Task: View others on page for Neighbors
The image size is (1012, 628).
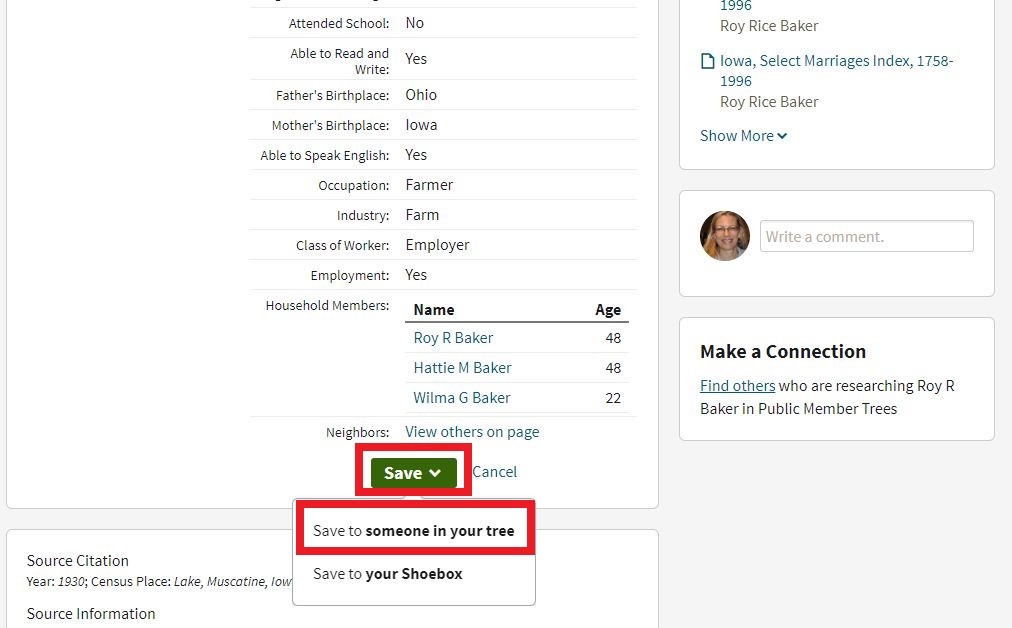Action: point(472,432)
